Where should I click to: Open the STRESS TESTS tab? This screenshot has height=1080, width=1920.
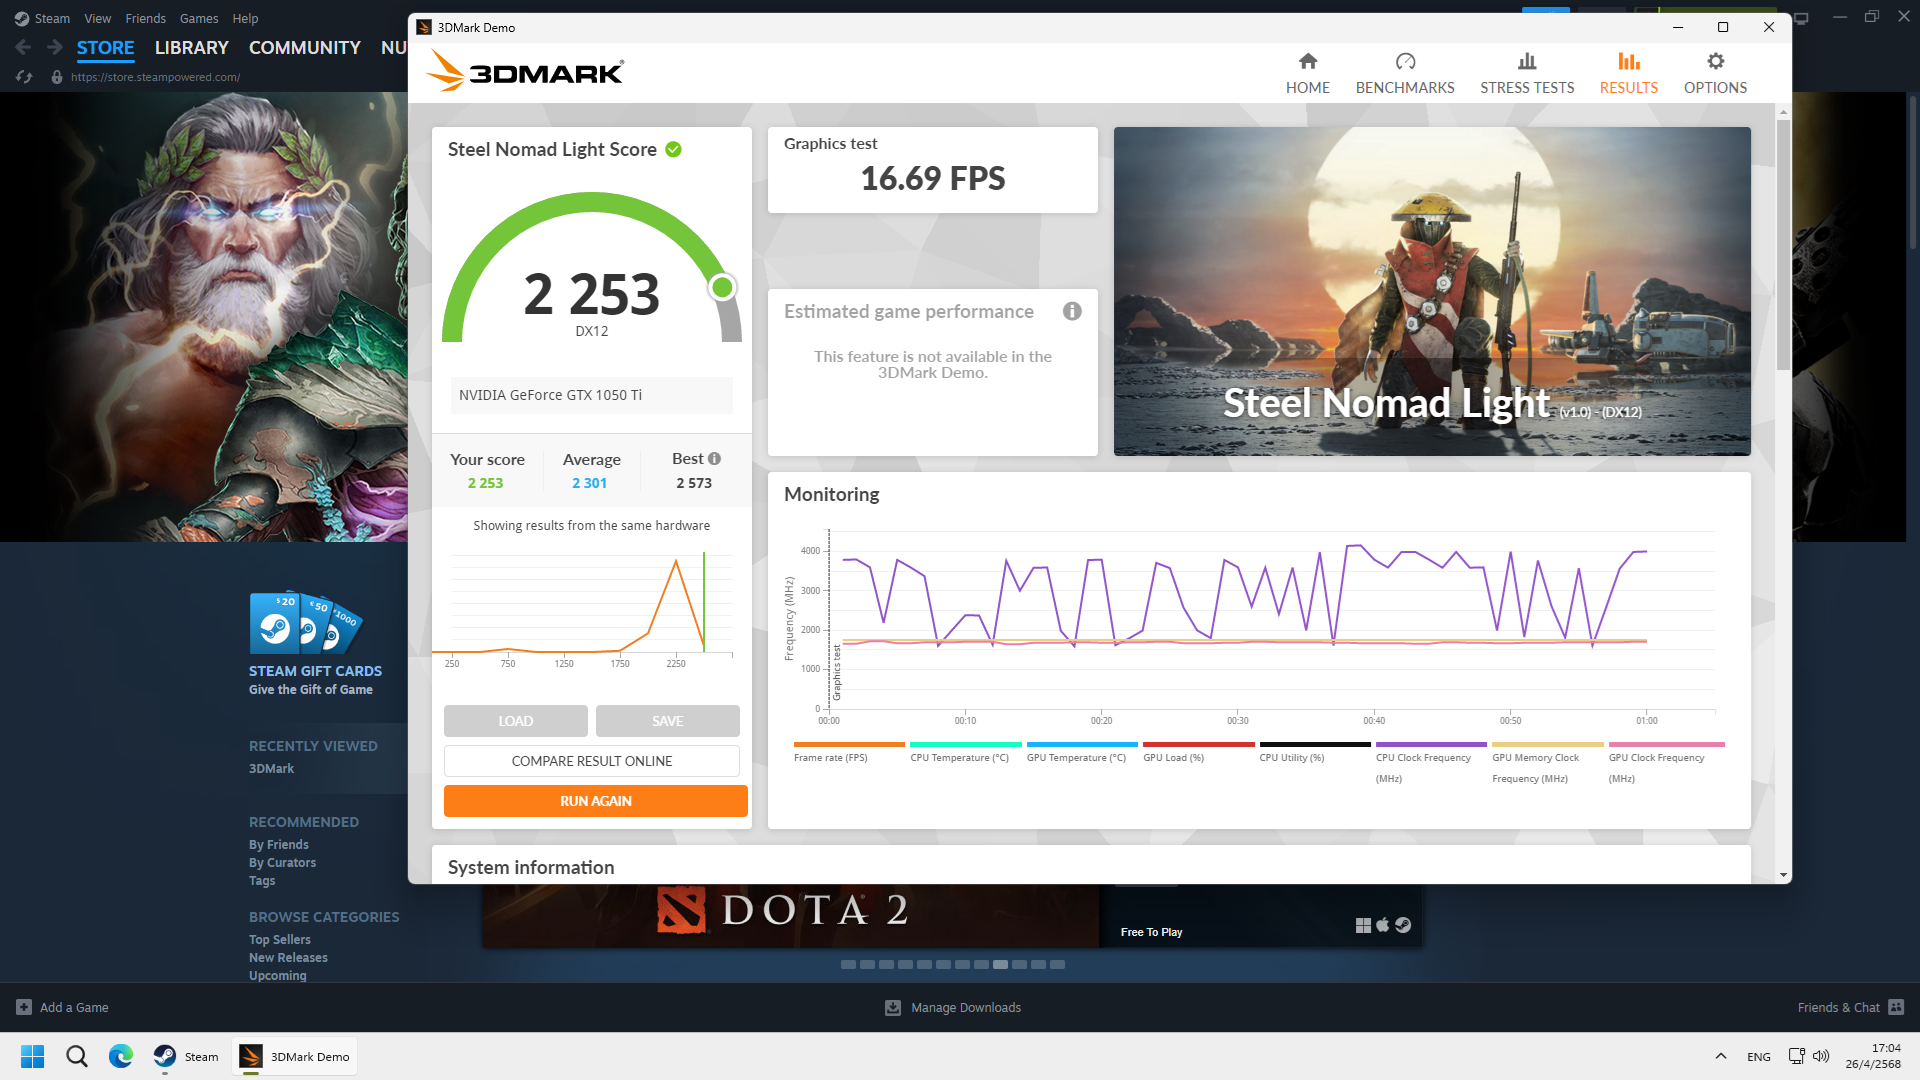tap(1527, 73)
